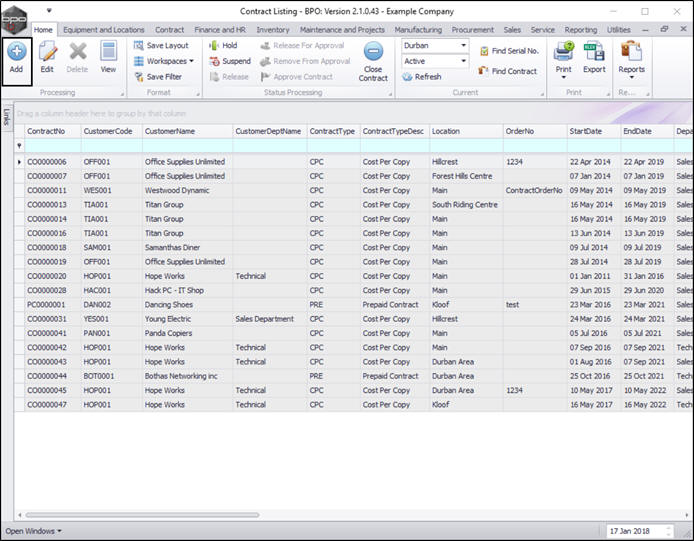Viewport: 694px width, 541px height.
Task: Click the Release status button
Action: pos(229,77)
